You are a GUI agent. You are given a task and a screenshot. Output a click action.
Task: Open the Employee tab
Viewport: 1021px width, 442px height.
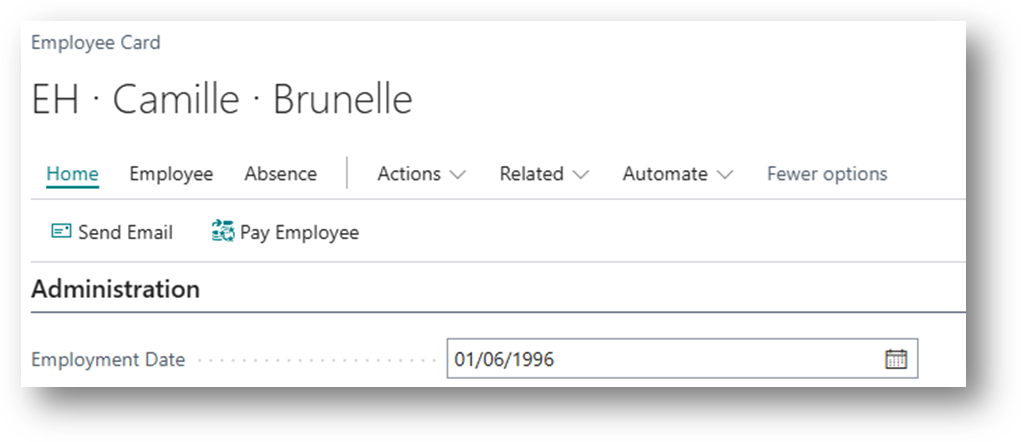(171, 173)
